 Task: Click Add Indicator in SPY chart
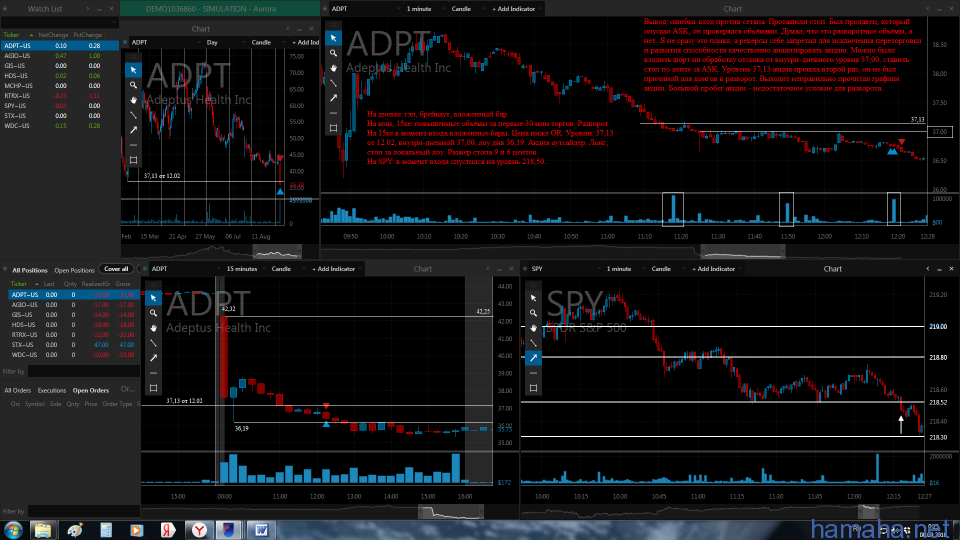point(716,269)
